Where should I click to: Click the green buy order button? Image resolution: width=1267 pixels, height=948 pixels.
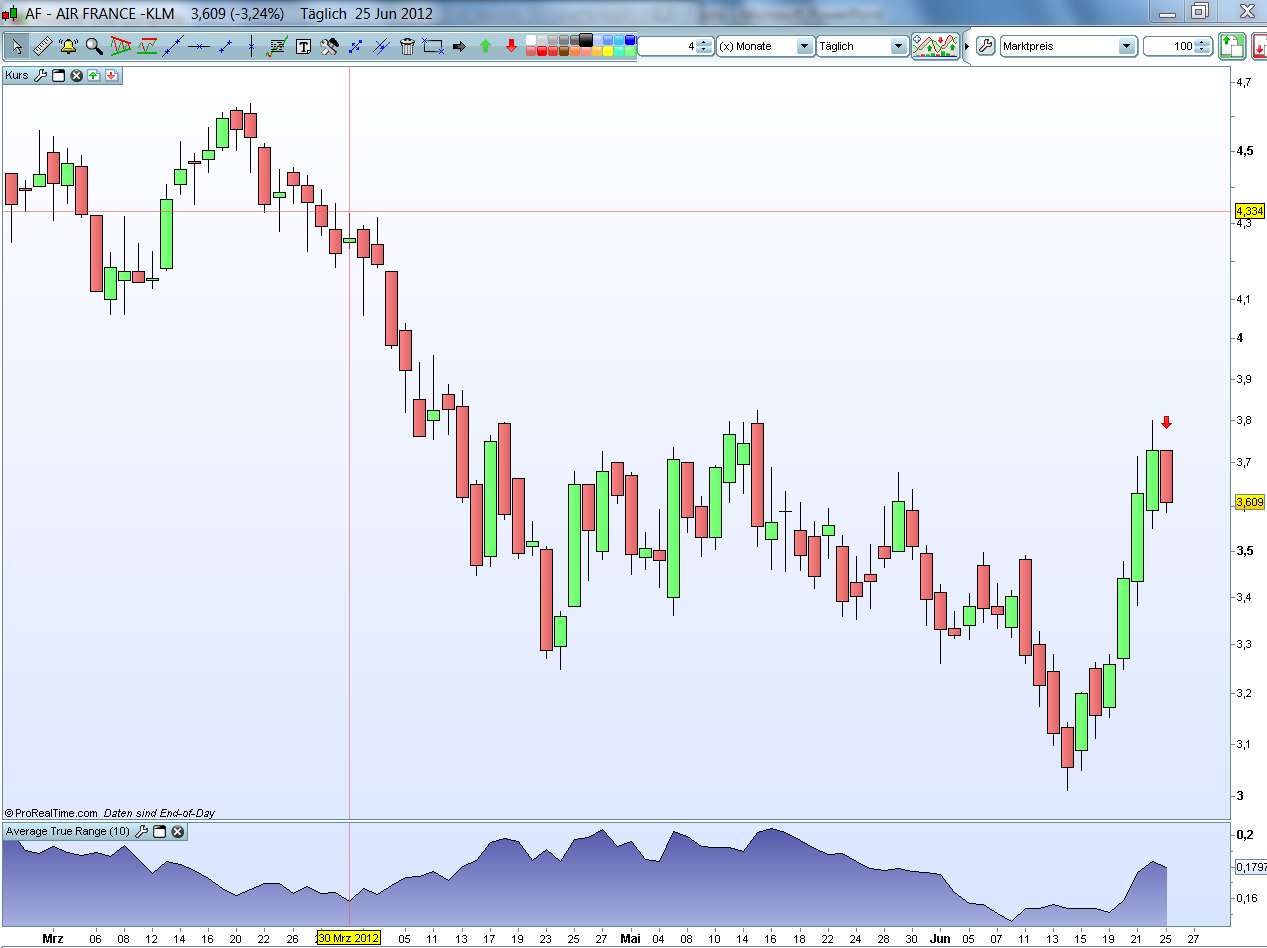pyautogui.click(x=1231, y=46)
